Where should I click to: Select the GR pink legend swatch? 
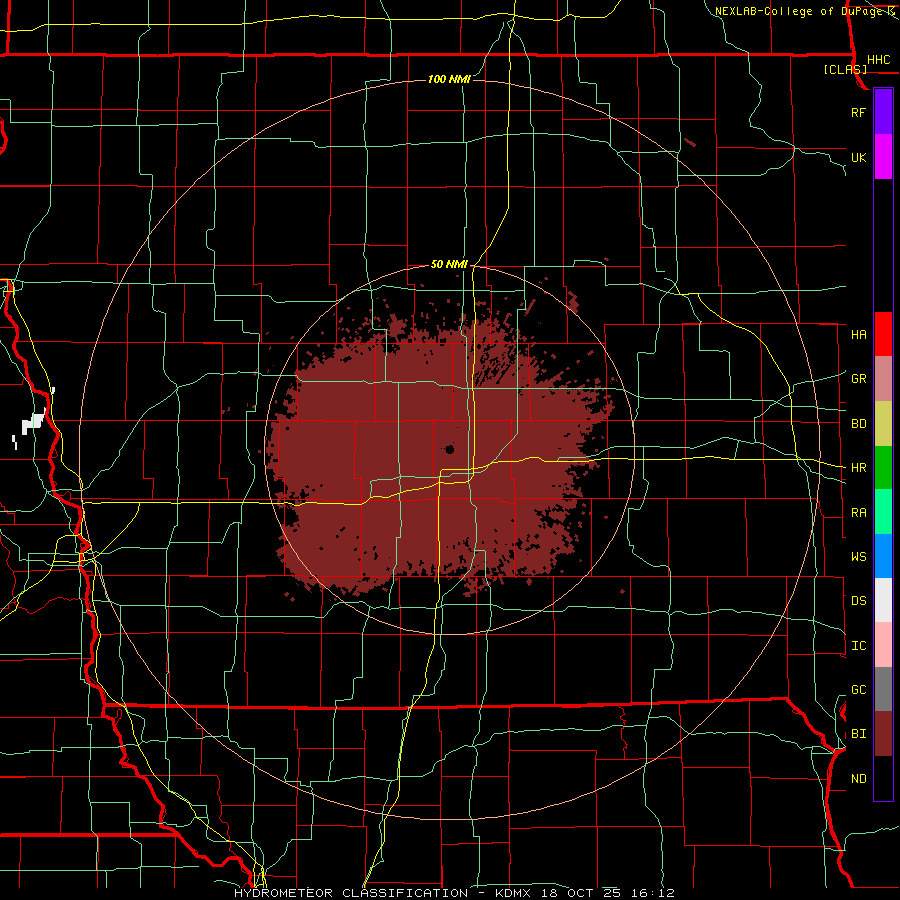click(x=883, y=379)
